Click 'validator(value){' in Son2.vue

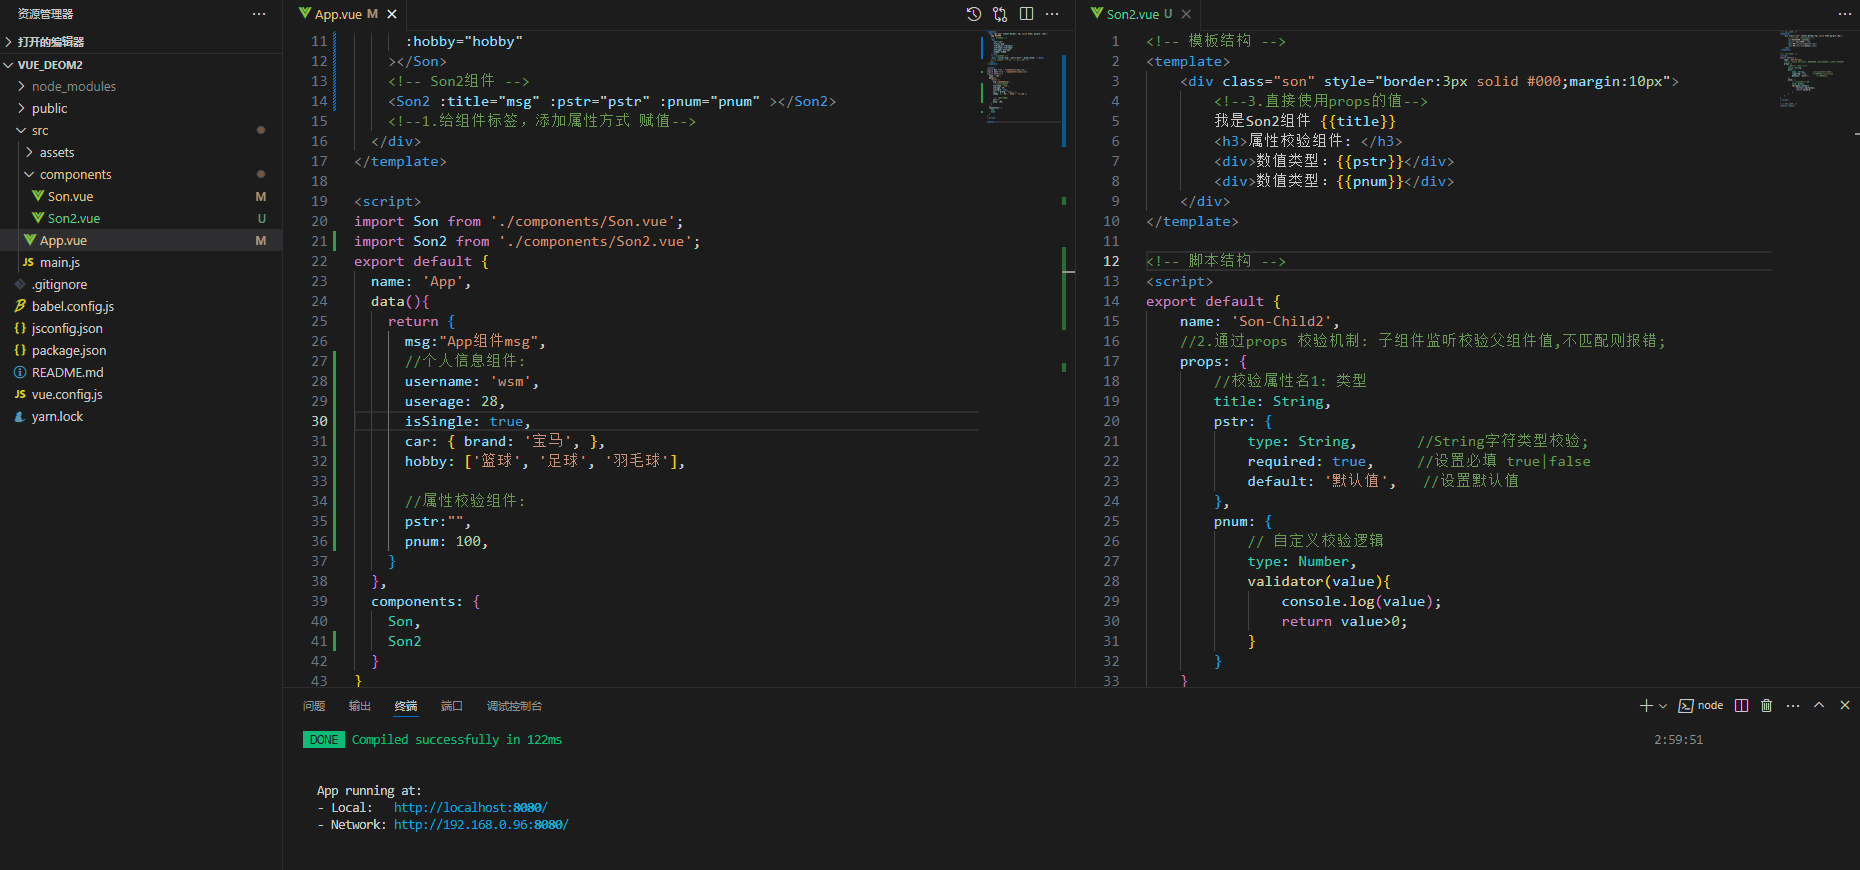point(1319,581)
